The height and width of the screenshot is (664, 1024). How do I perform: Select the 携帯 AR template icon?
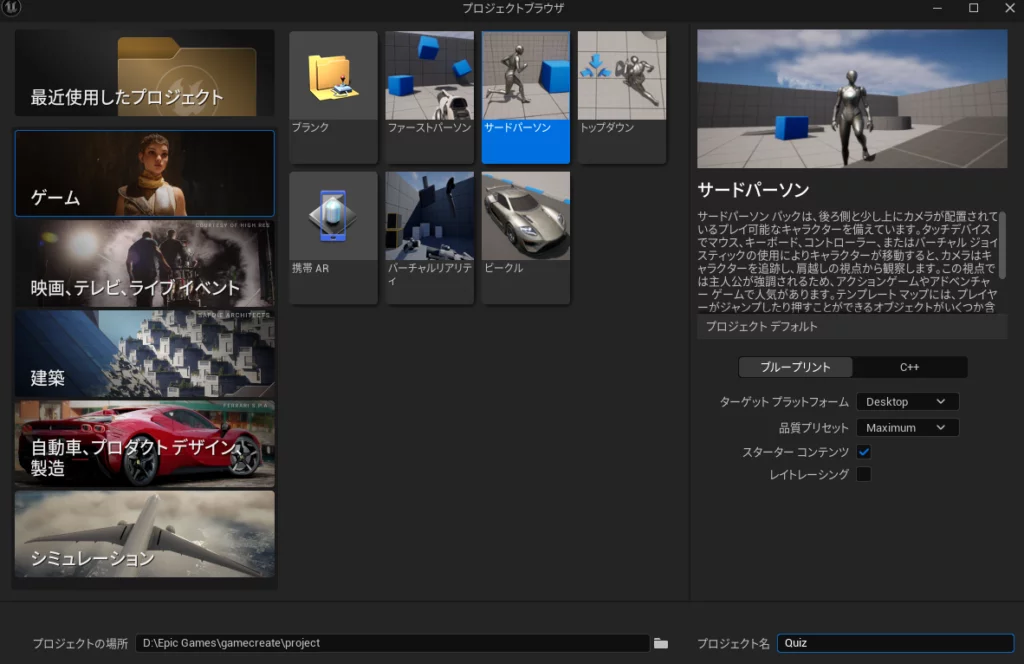pos(333,217)
